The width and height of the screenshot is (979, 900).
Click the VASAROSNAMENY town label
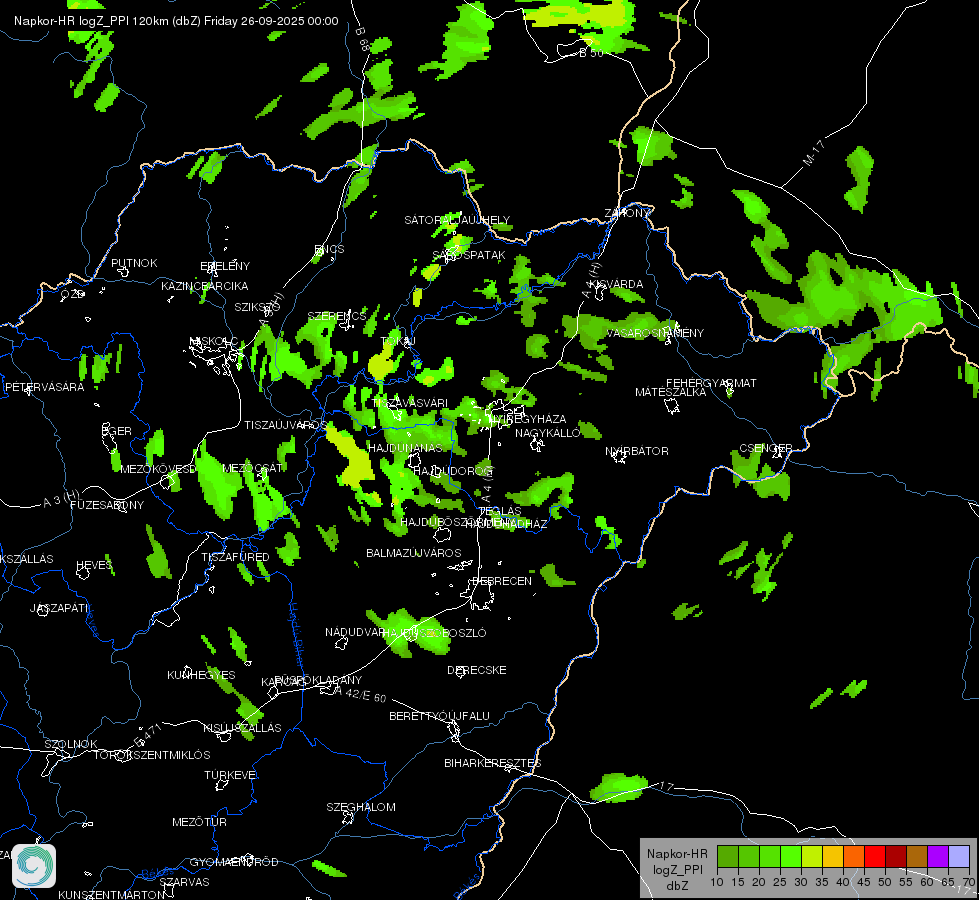(x=655, y=333)
